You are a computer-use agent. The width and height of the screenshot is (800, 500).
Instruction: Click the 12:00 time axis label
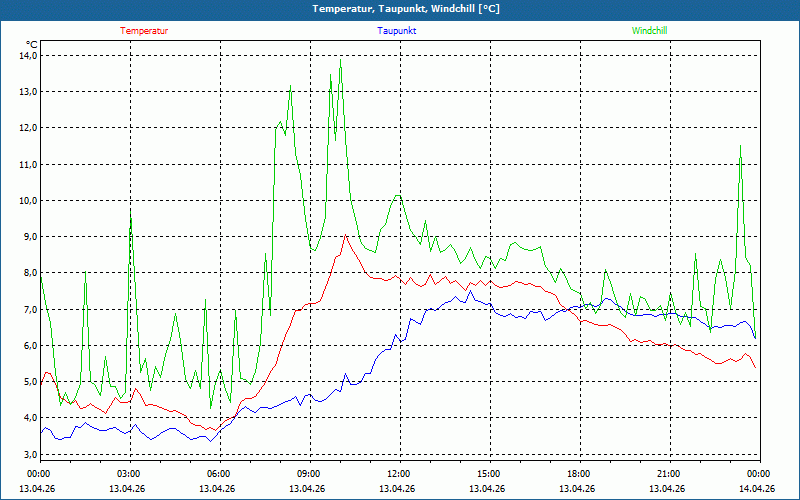[x=398, y=474]
